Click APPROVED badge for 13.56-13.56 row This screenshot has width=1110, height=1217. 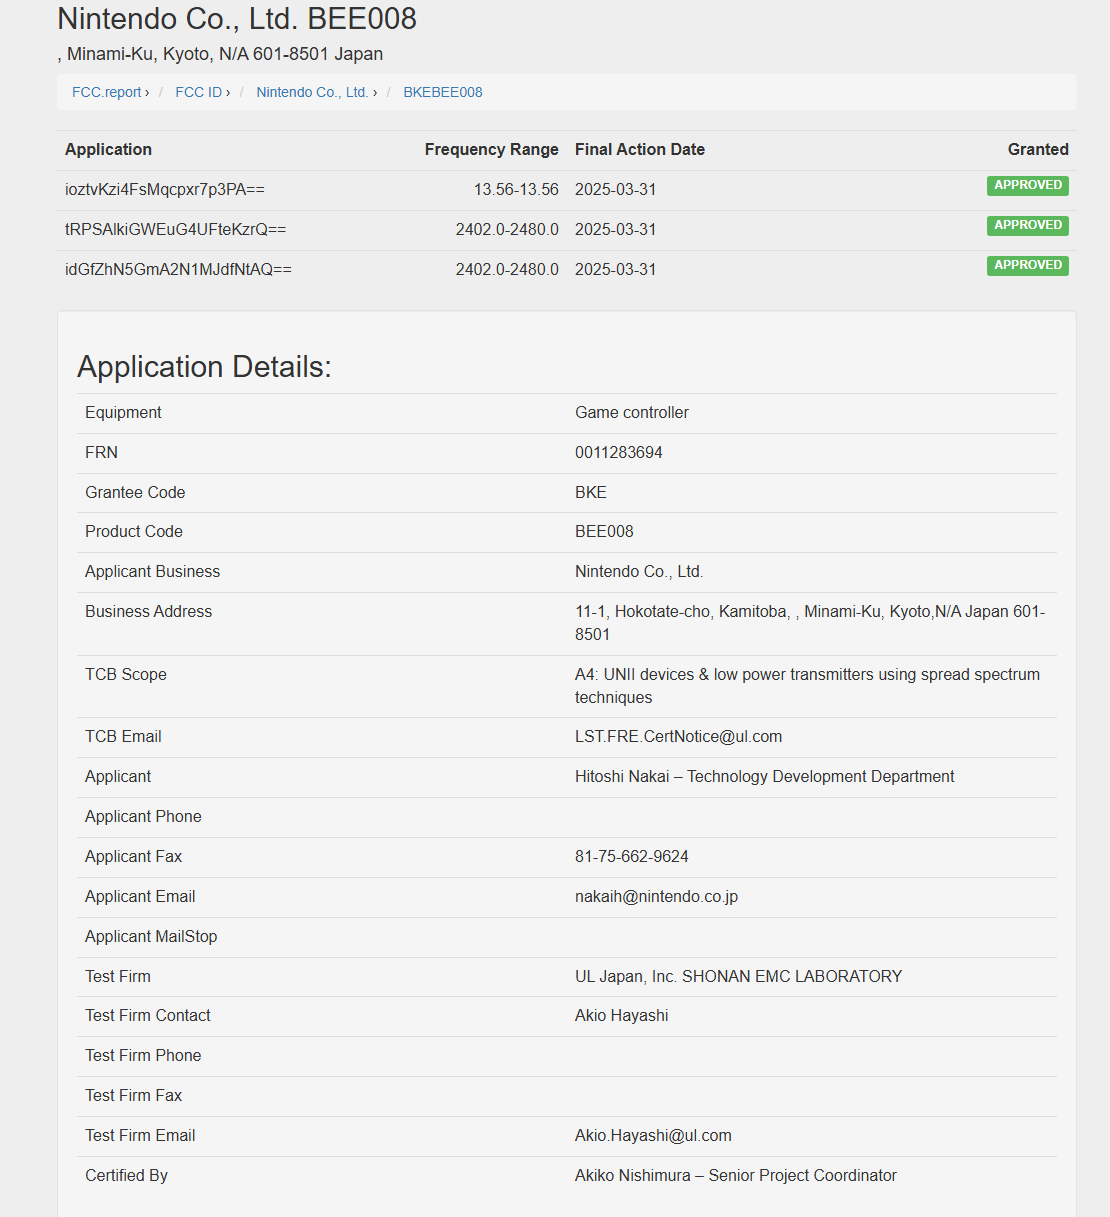pyautogui.click(x=1028, y=185)
